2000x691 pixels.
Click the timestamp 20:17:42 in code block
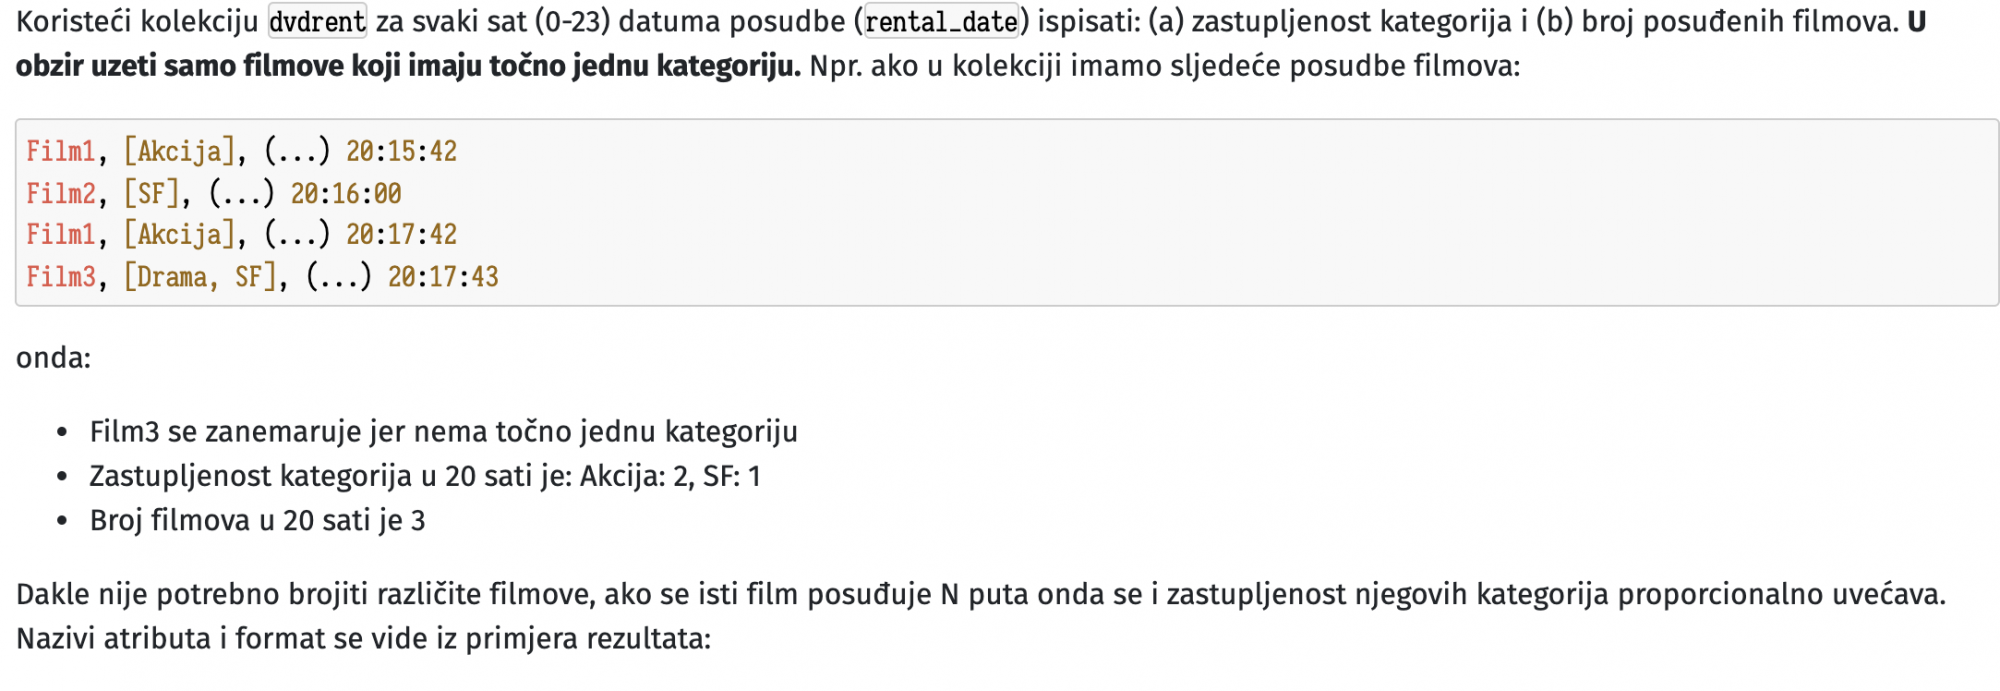click(x=401, y=234)
